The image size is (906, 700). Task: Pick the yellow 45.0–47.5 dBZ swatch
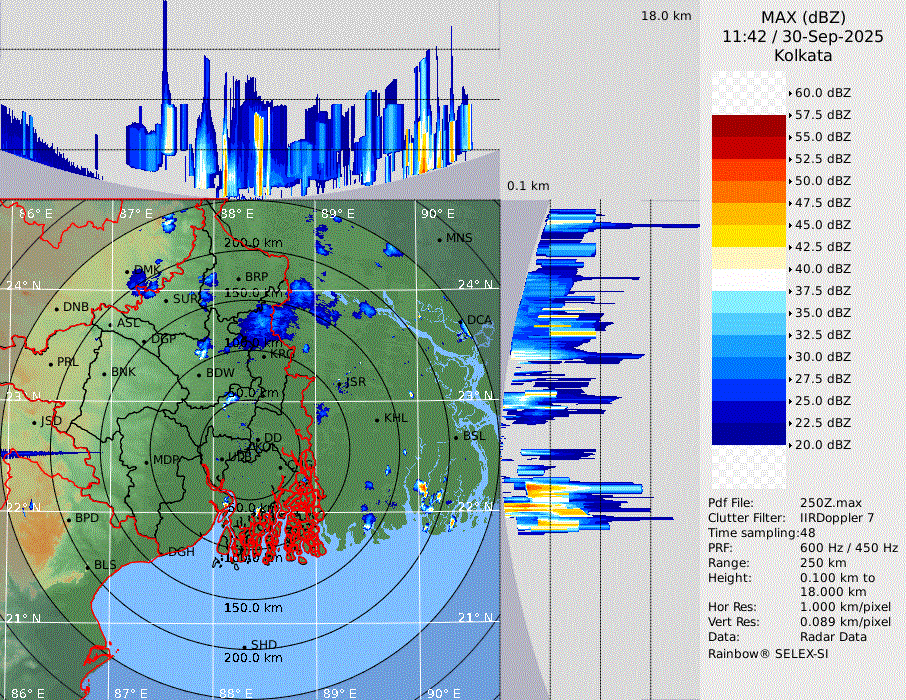coord(749,214)
